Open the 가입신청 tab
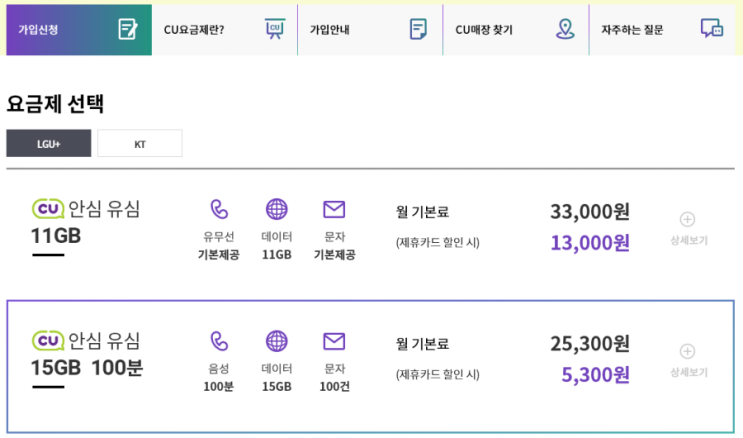Image resolution: width=743 pixels, height=438 pixels. pos(79,30)
